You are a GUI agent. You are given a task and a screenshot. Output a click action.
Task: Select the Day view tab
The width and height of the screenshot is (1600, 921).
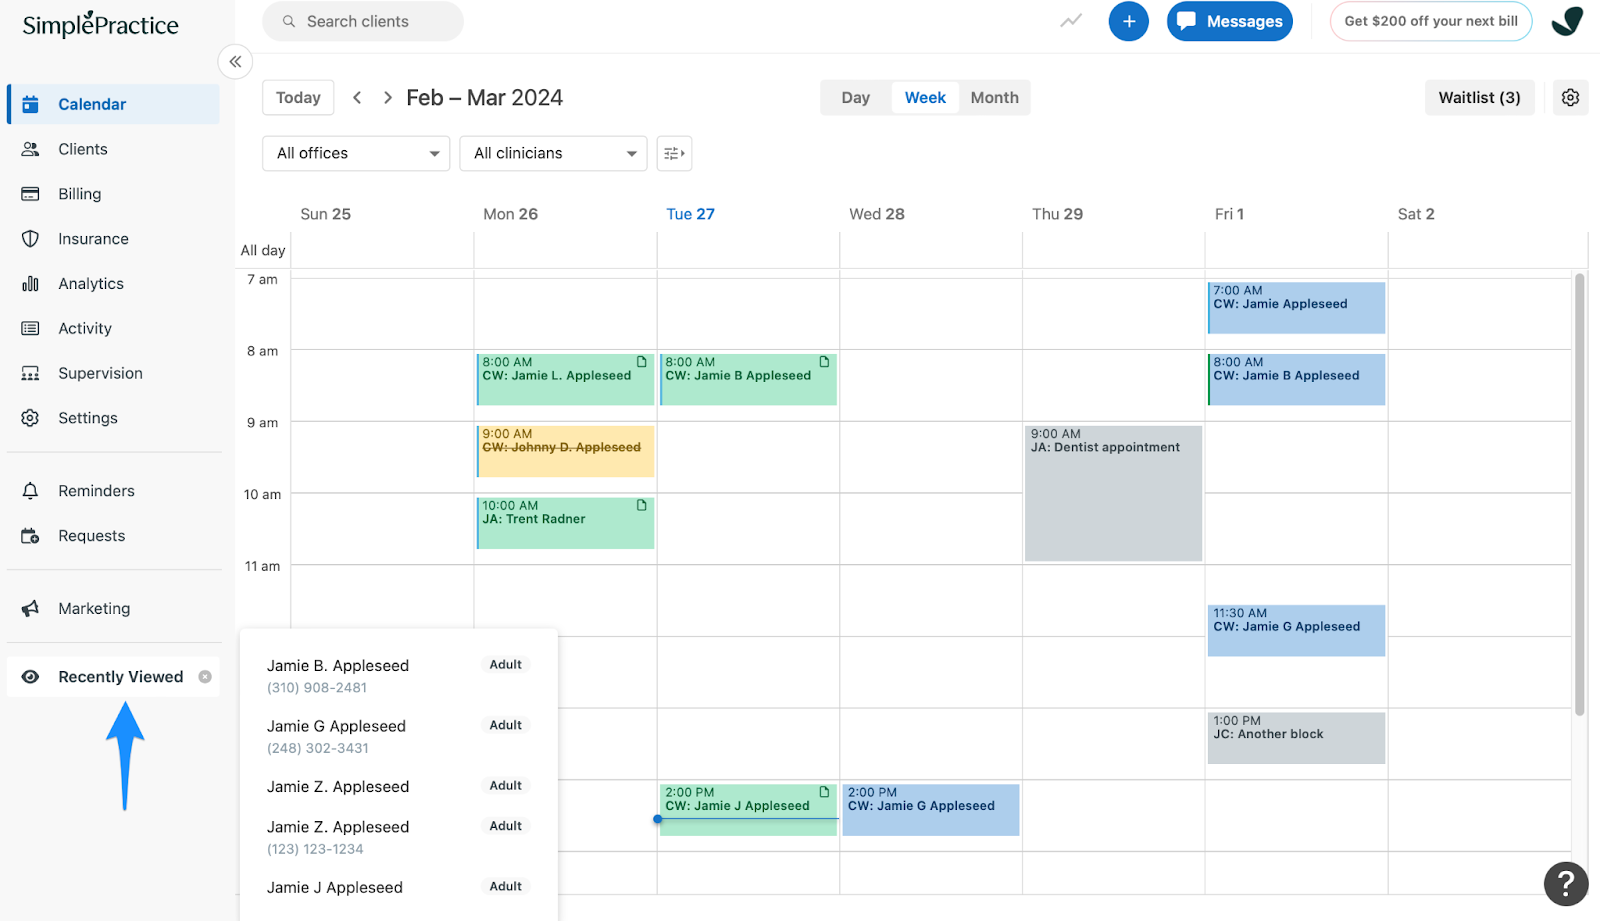point(855,97)
